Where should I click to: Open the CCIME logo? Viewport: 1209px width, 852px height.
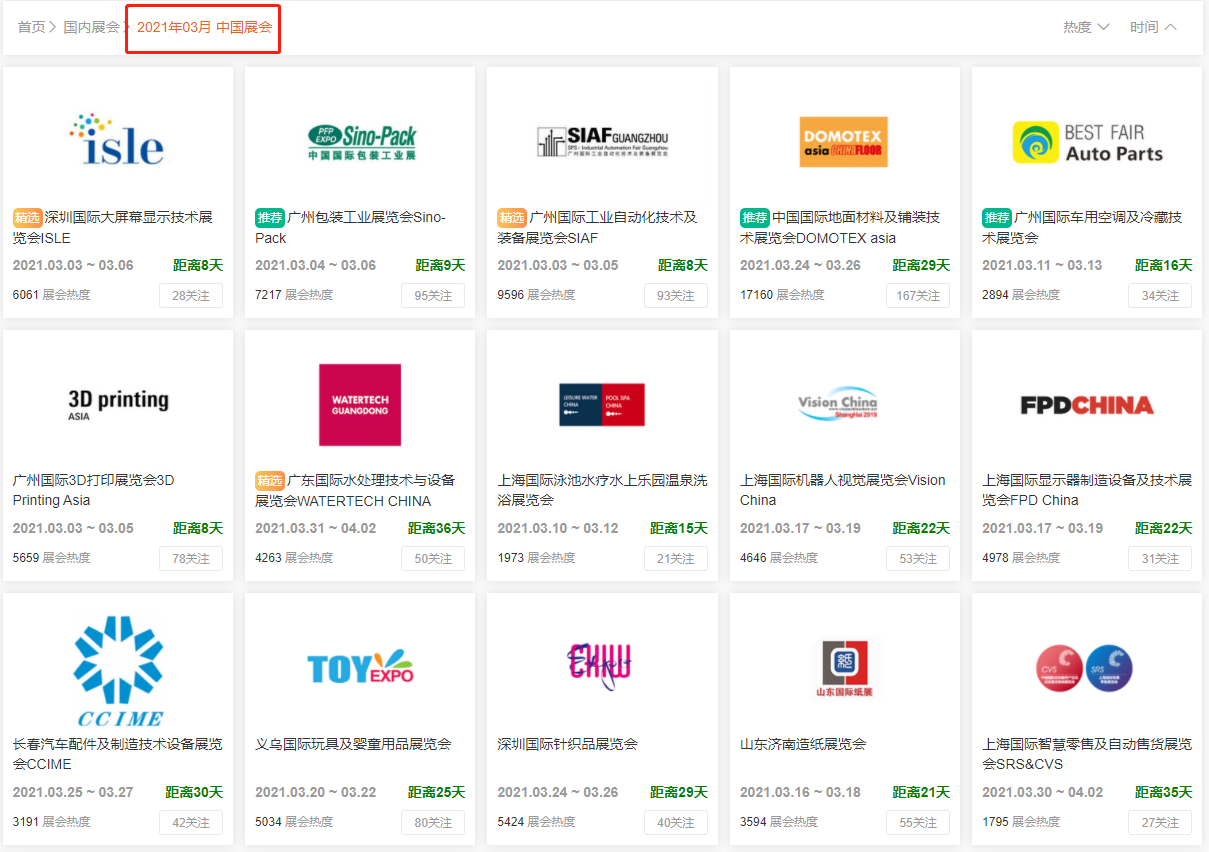tap(119, 670)
